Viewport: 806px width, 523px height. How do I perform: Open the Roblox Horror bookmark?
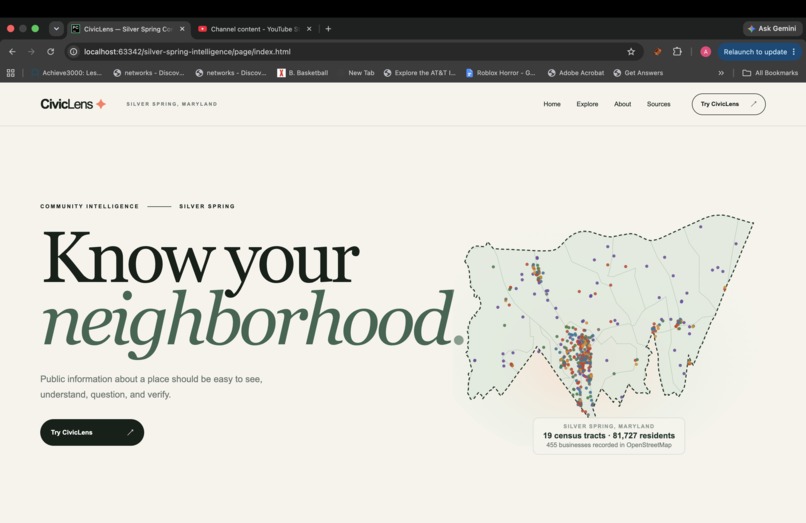click(x=501, y=73)
